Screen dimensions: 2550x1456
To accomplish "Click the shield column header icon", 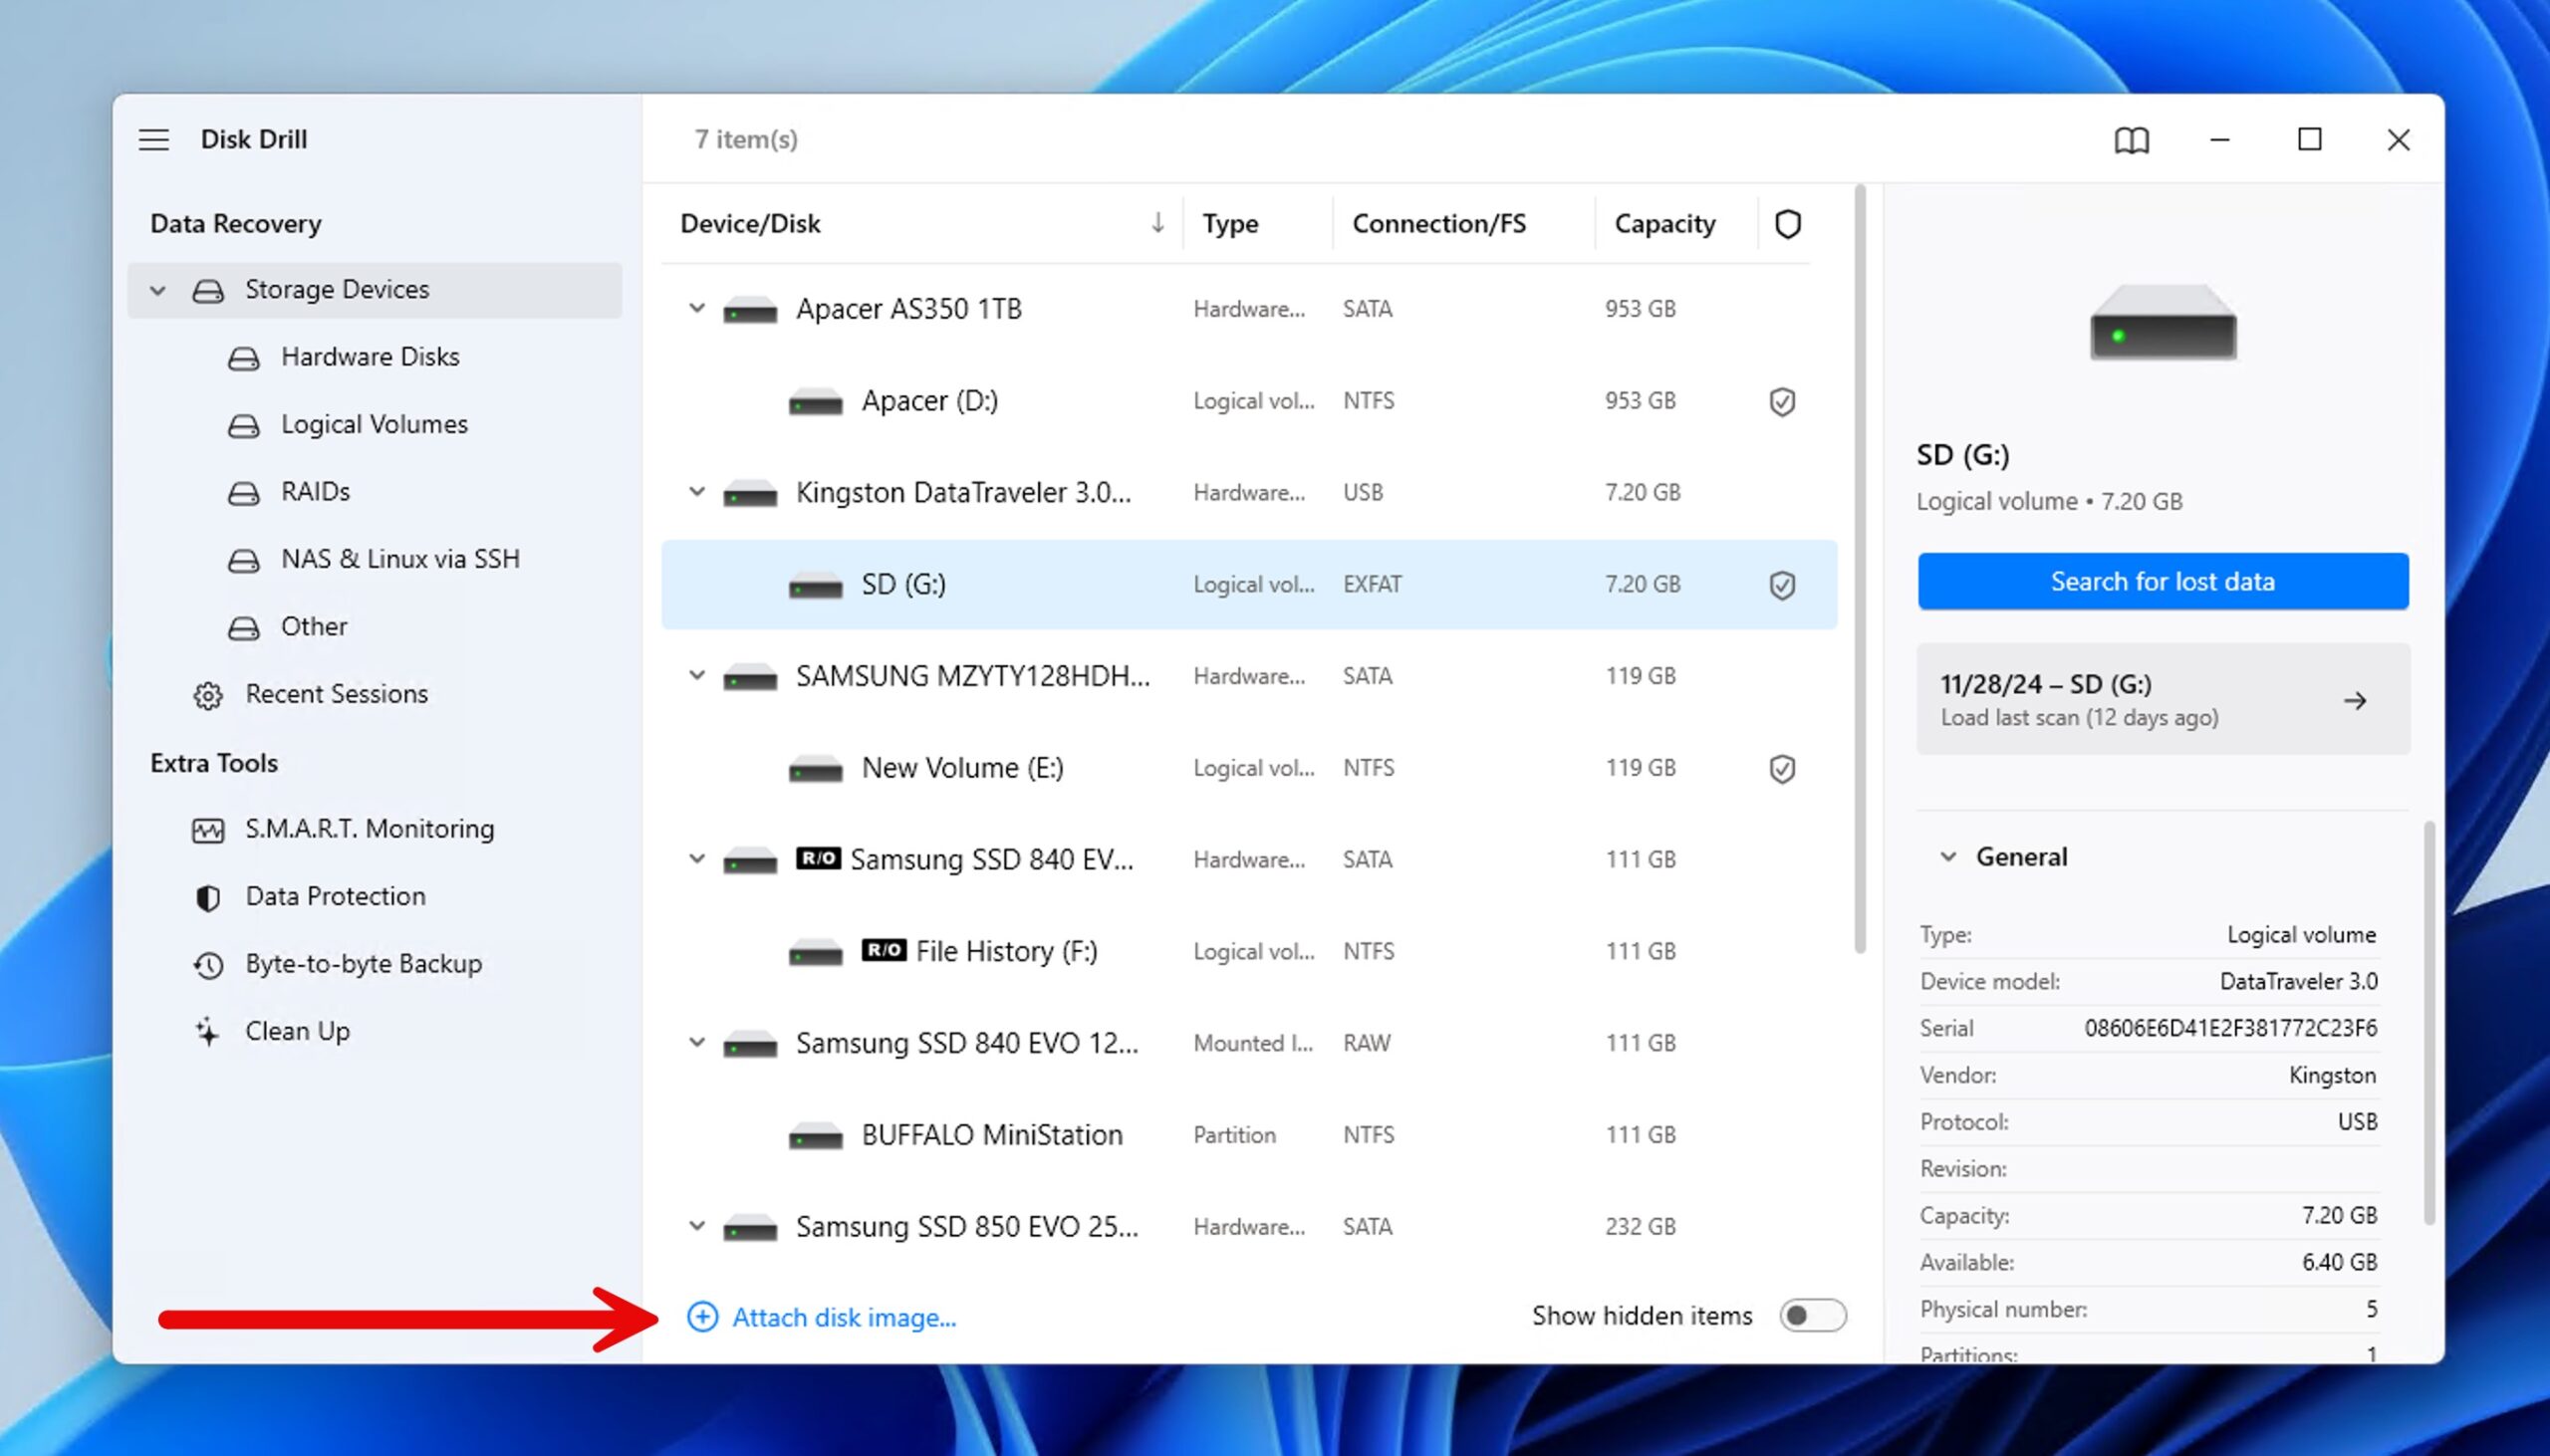I will pyautogui.click(x=1788, y=223).
